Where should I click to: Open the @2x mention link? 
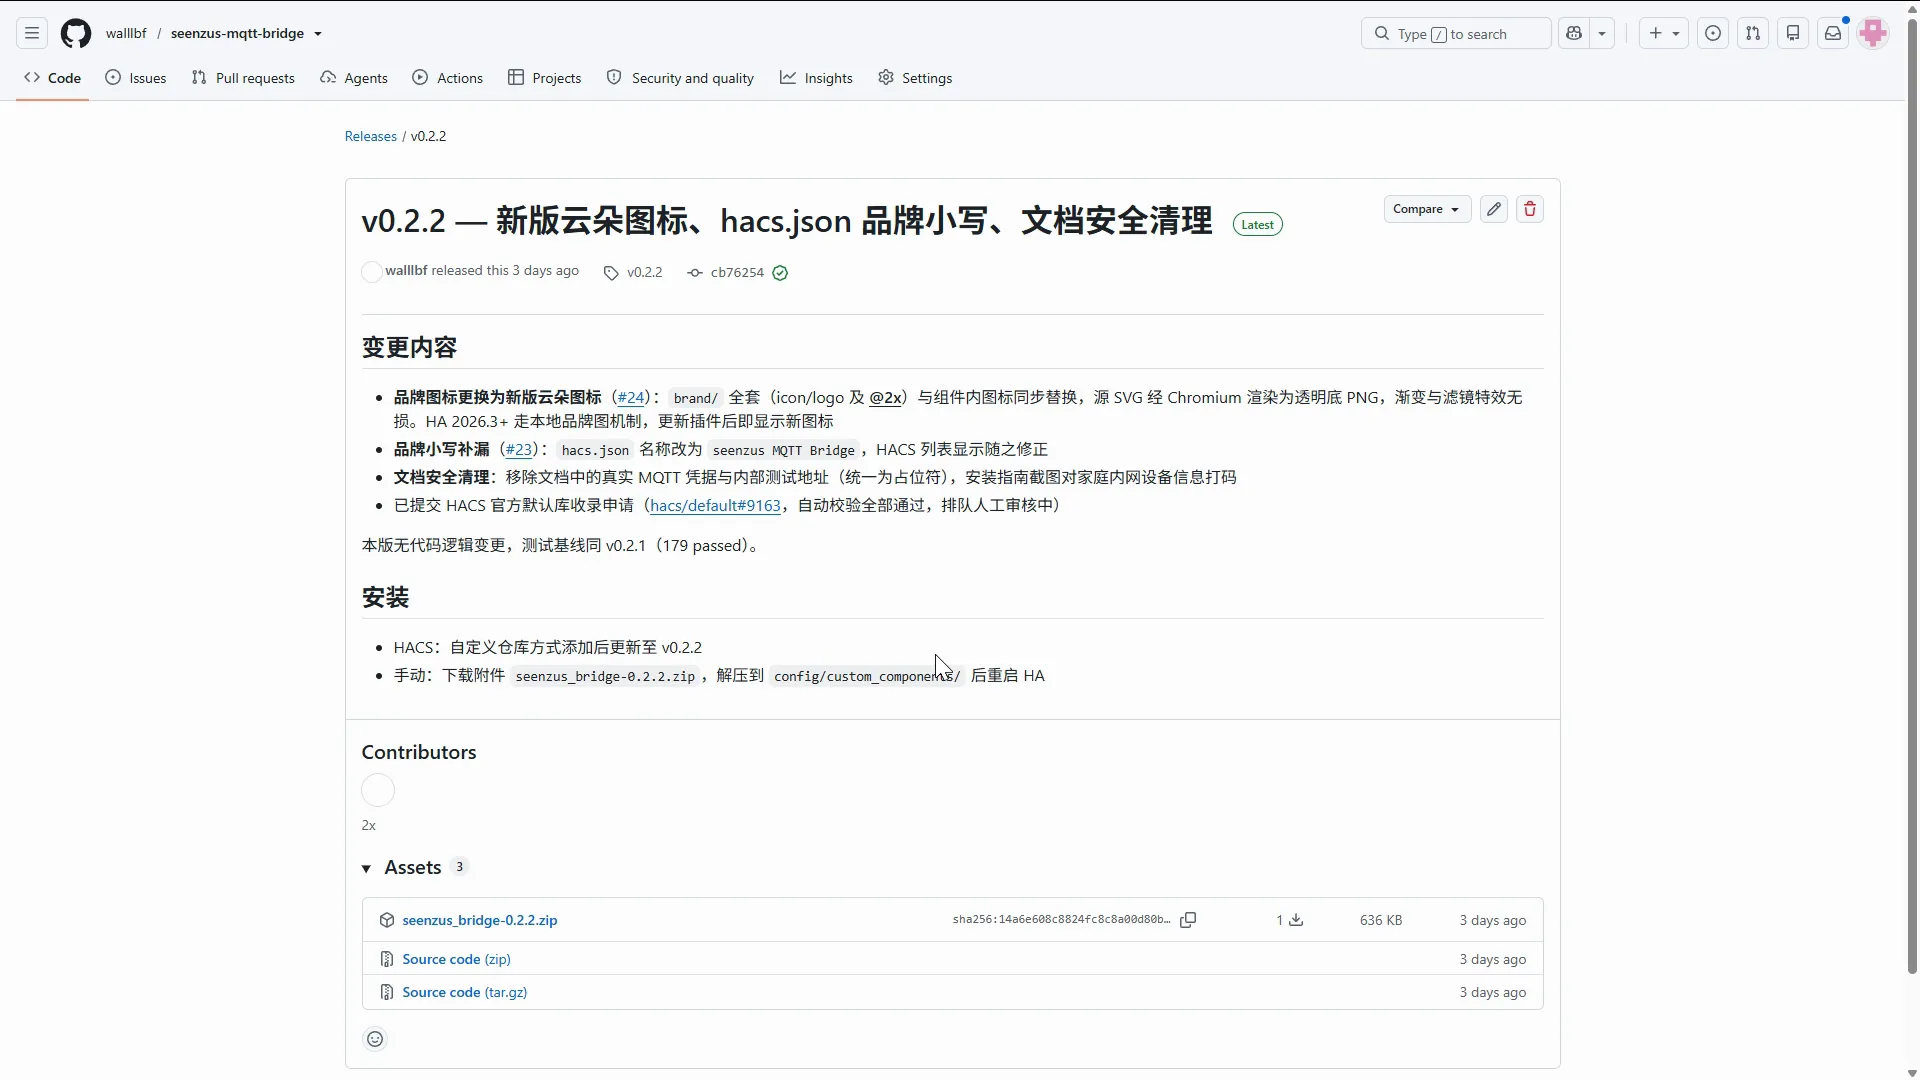(x=886, y=397)
